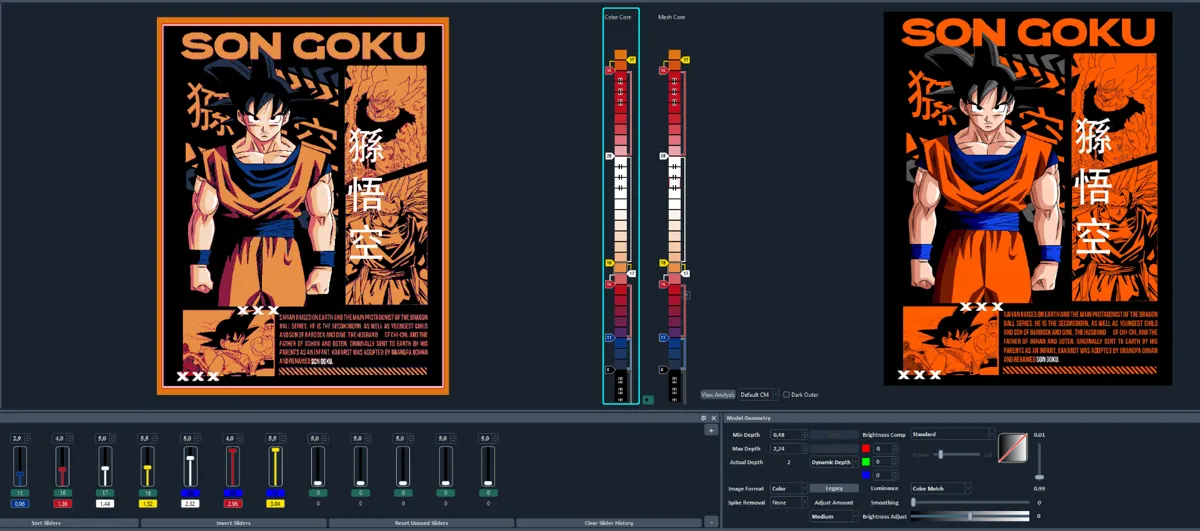Image resolution: width=1200 pixels, height=531 pixels.
Task: Click the orange top swatch in Color Core
Action: pos(620,55)
